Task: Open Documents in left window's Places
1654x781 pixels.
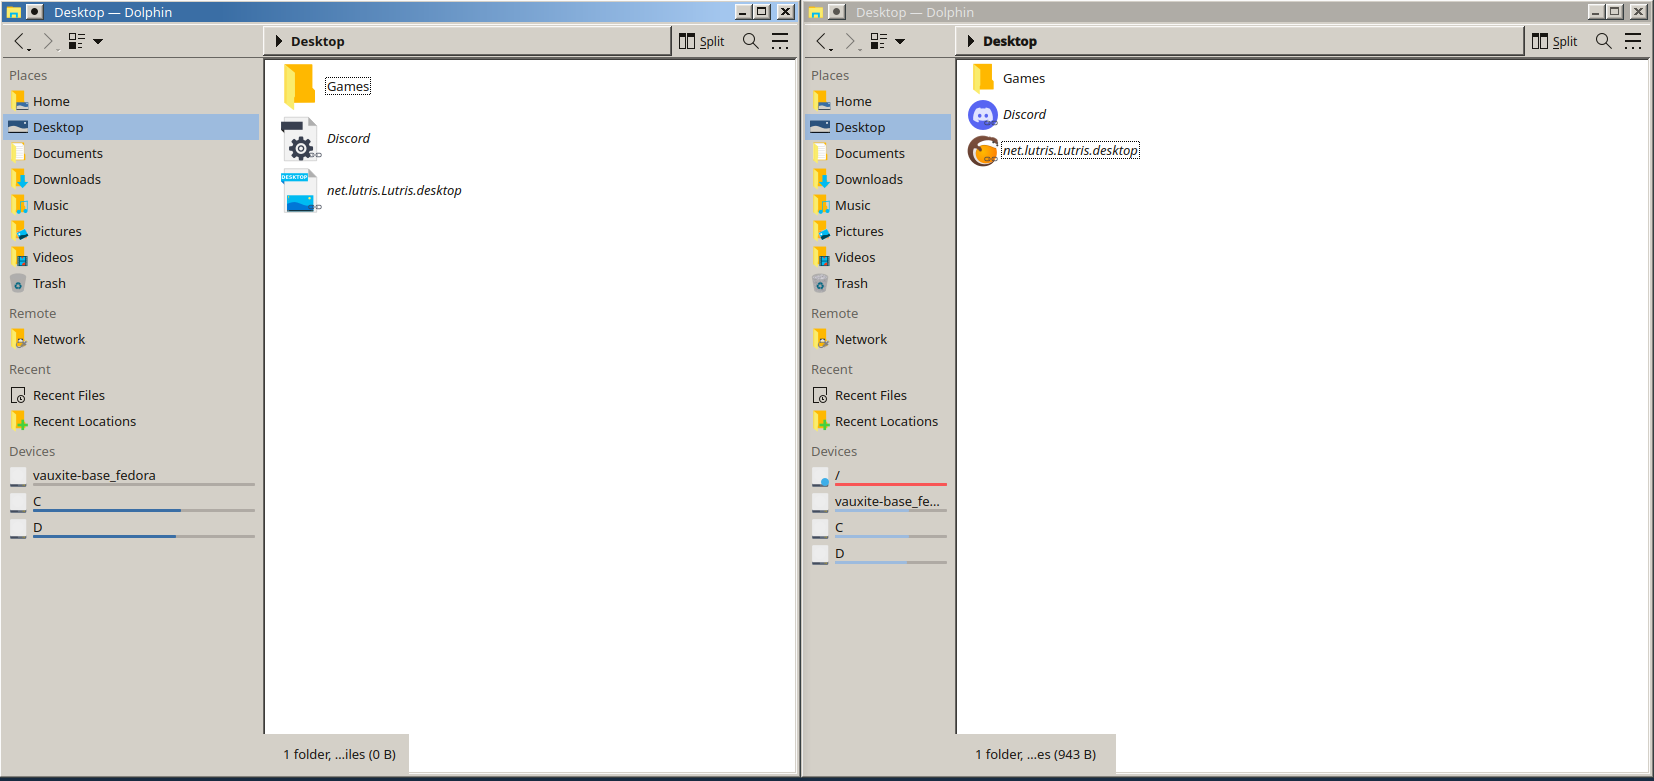Action: coord(131,153)
